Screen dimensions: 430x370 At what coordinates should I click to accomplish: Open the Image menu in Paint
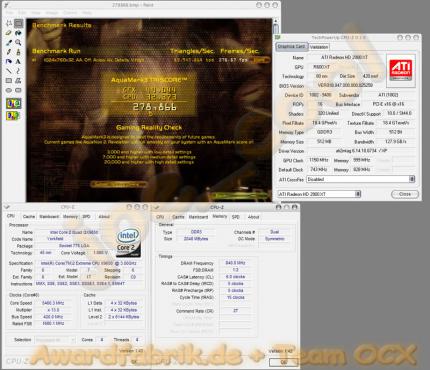pos(52,13)
